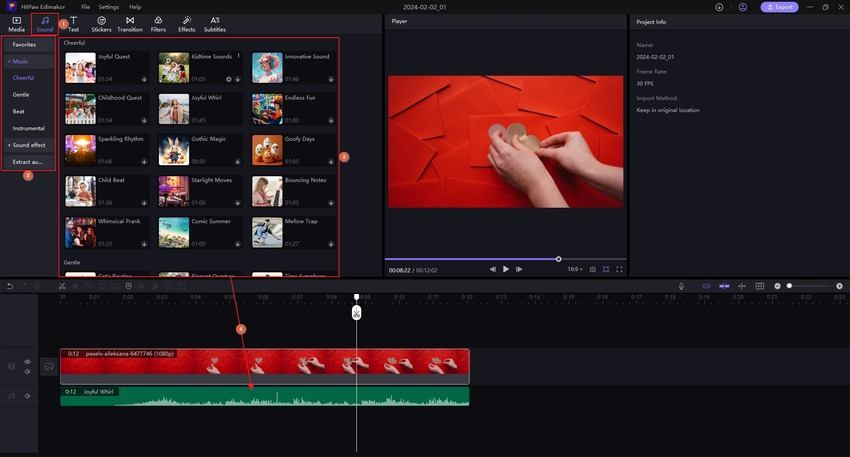Zoom out the timeline with minus button
Viewport: 850px width, 457px height.
(x=777, y=286)
